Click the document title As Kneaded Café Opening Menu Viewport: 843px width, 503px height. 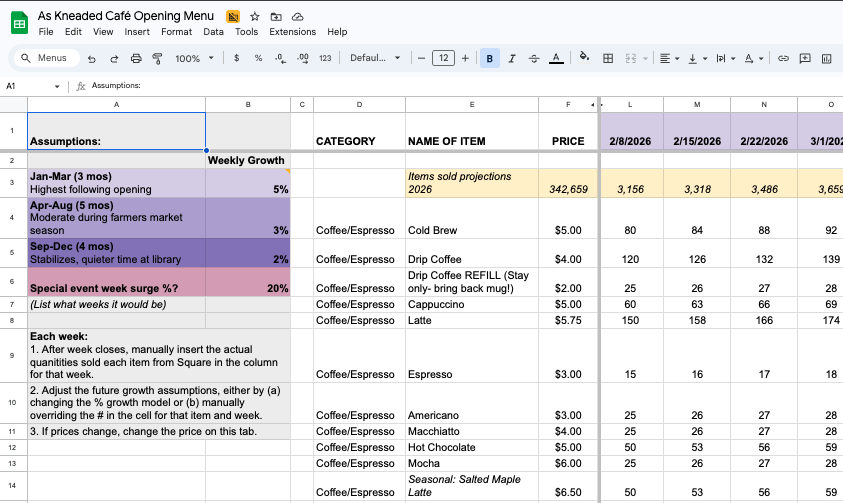[x=126, y=16]
